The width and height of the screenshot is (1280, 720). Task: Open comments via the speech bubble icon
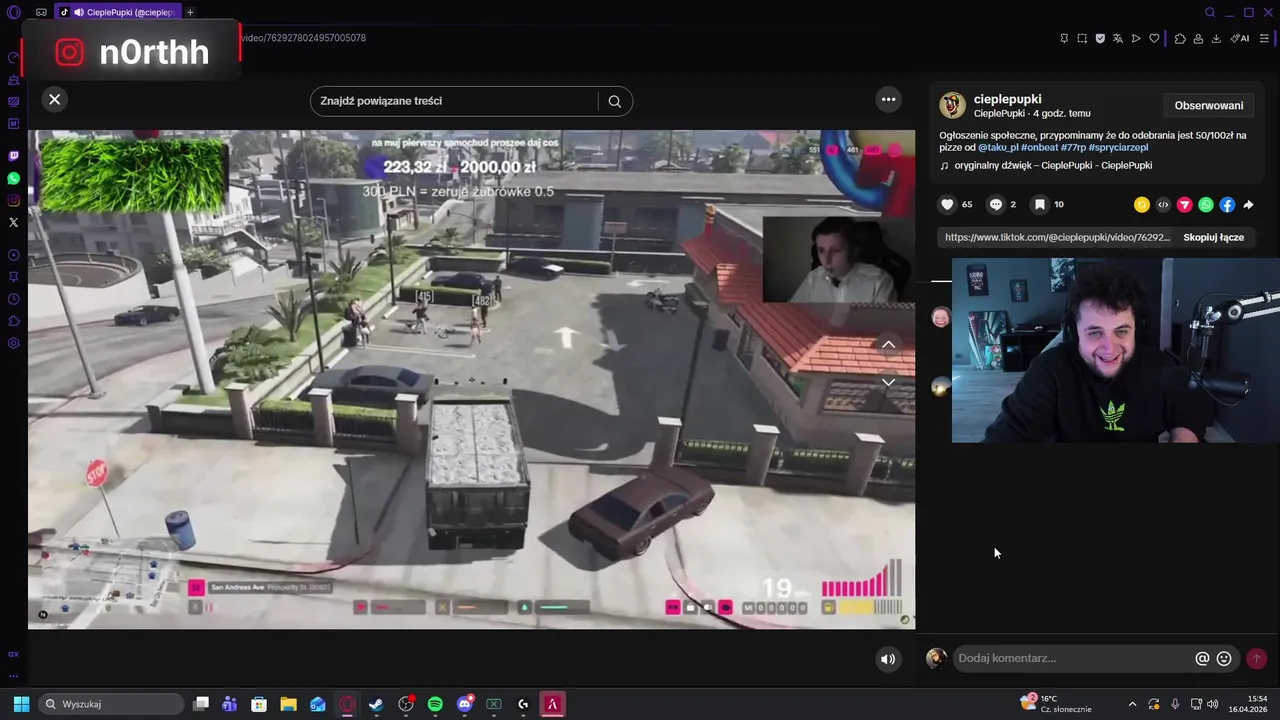click(996, 204)
